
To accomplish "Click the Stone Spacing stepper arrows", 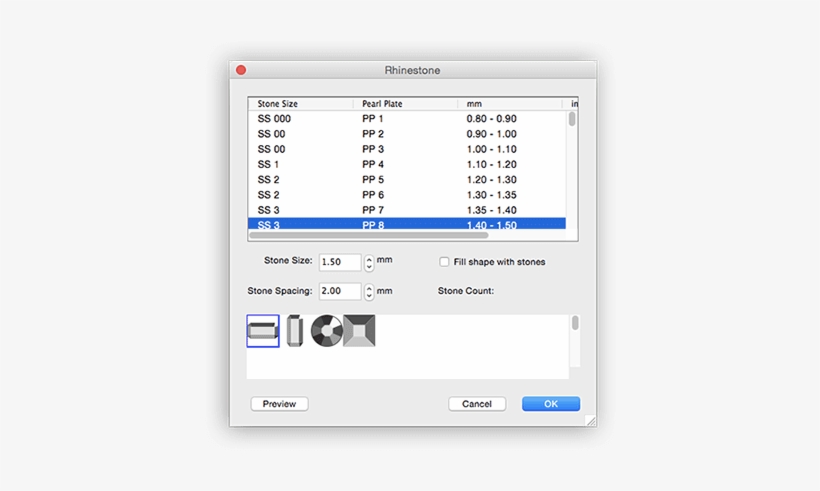I will pos(369,292).
